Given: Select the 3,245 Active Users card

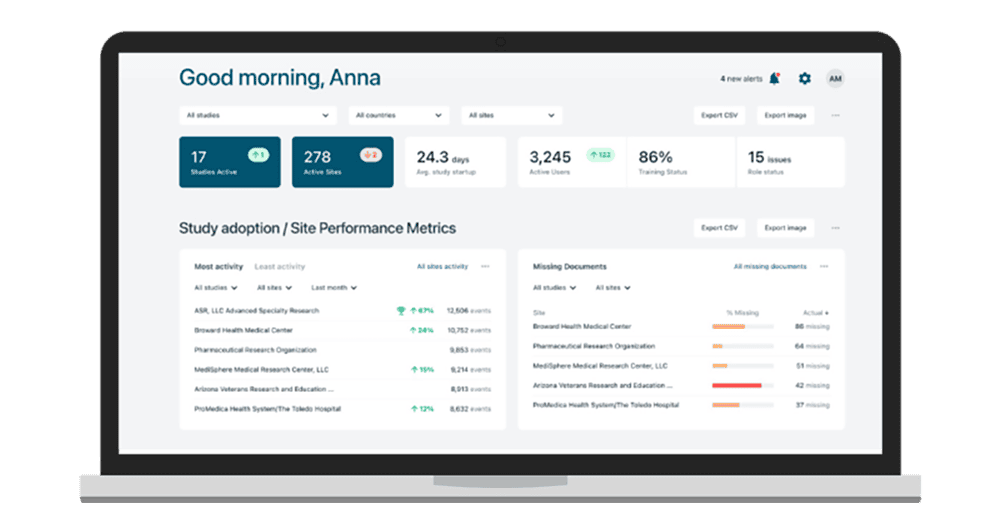Looking at the screenshot, I should pos(572,162).
